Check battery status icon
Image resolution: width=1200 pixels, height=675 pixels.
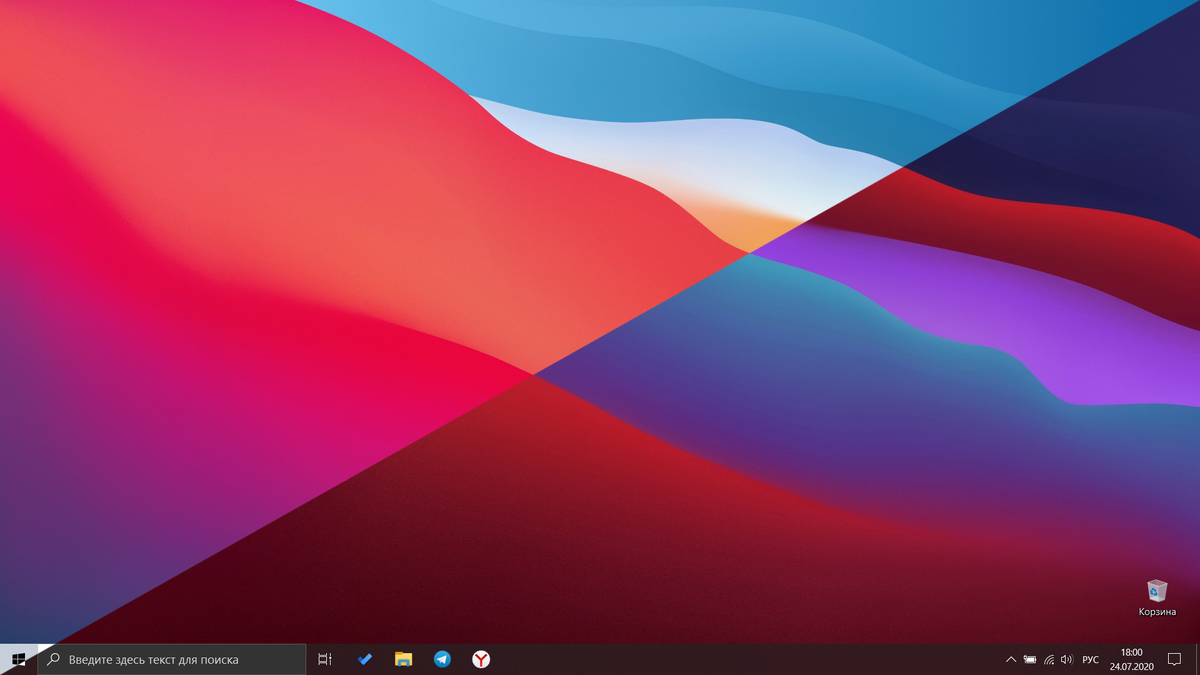(1029, 660)
